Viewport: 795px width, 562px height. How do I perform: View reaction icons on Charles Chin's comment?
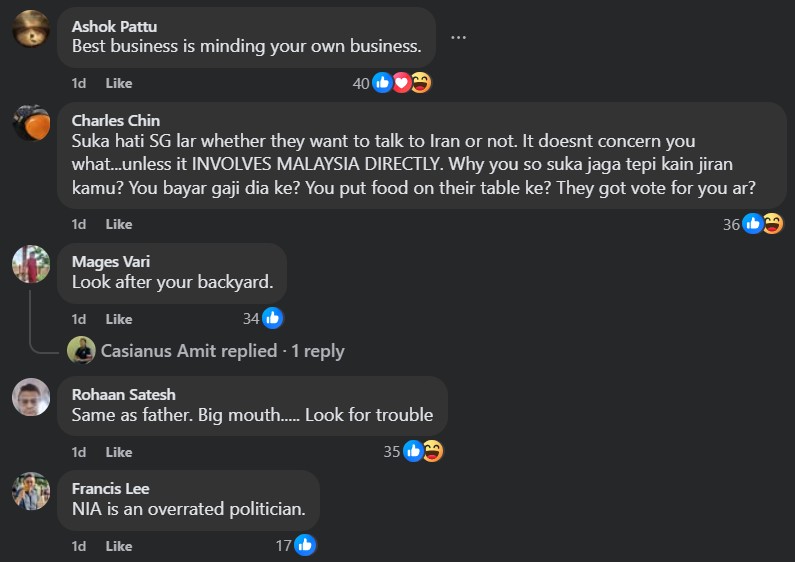pos(762,224)
